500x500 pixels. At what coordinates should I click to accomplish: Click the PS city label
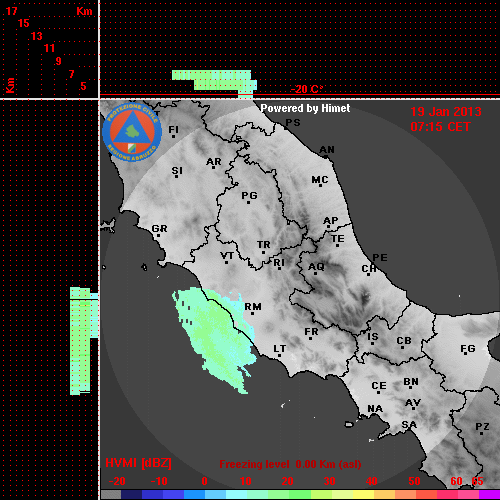tap(293, 123)
